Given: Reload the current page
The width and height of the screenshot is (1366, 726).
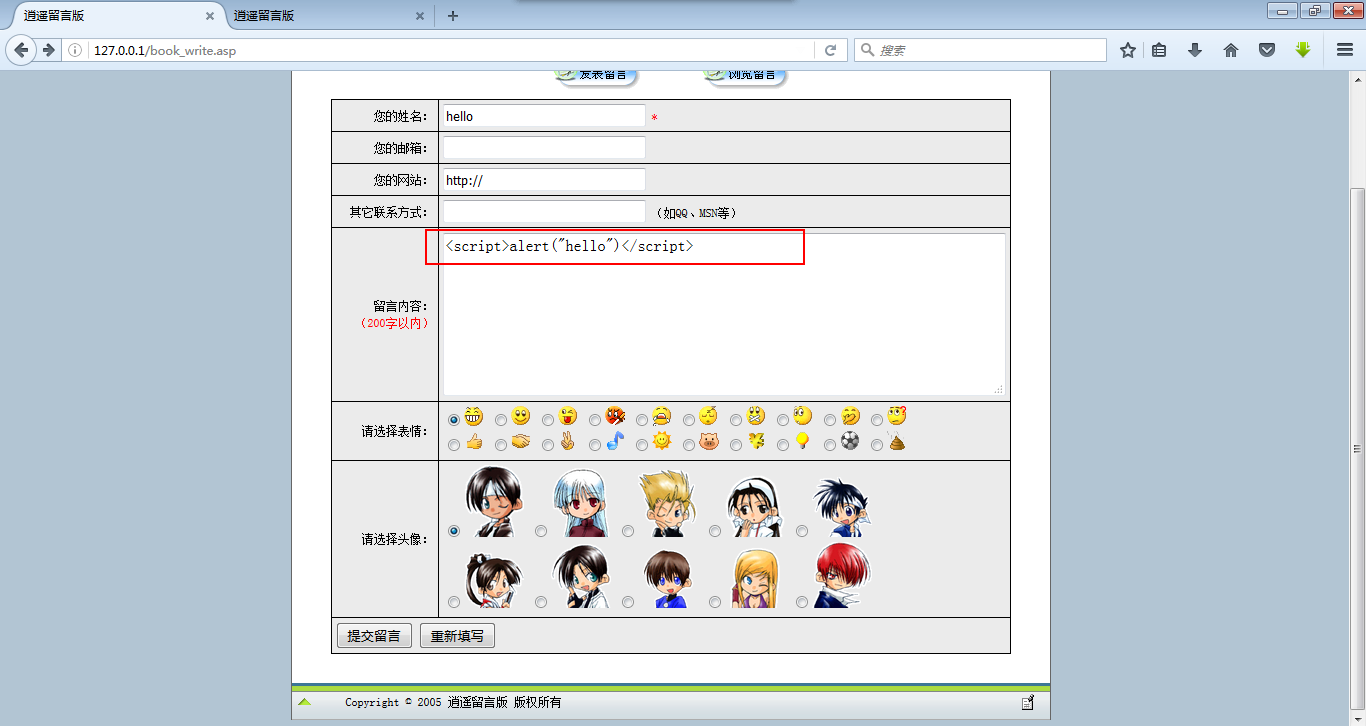Looking at the screenshot, I should pos(830,50).
